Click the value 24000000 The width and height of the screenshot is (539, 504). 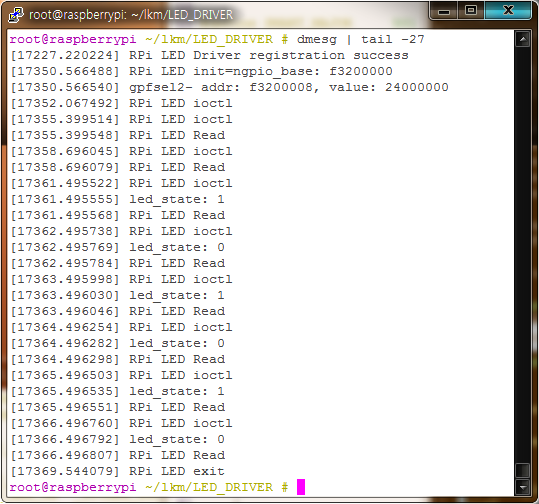tap(417, 87)
